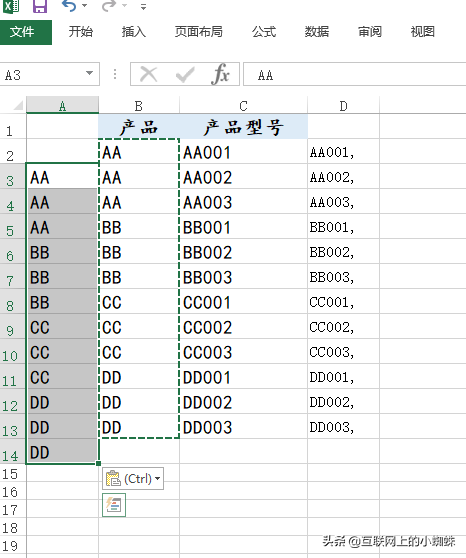
Task: Select cell C5 with BB001
Action: point(244,227)
